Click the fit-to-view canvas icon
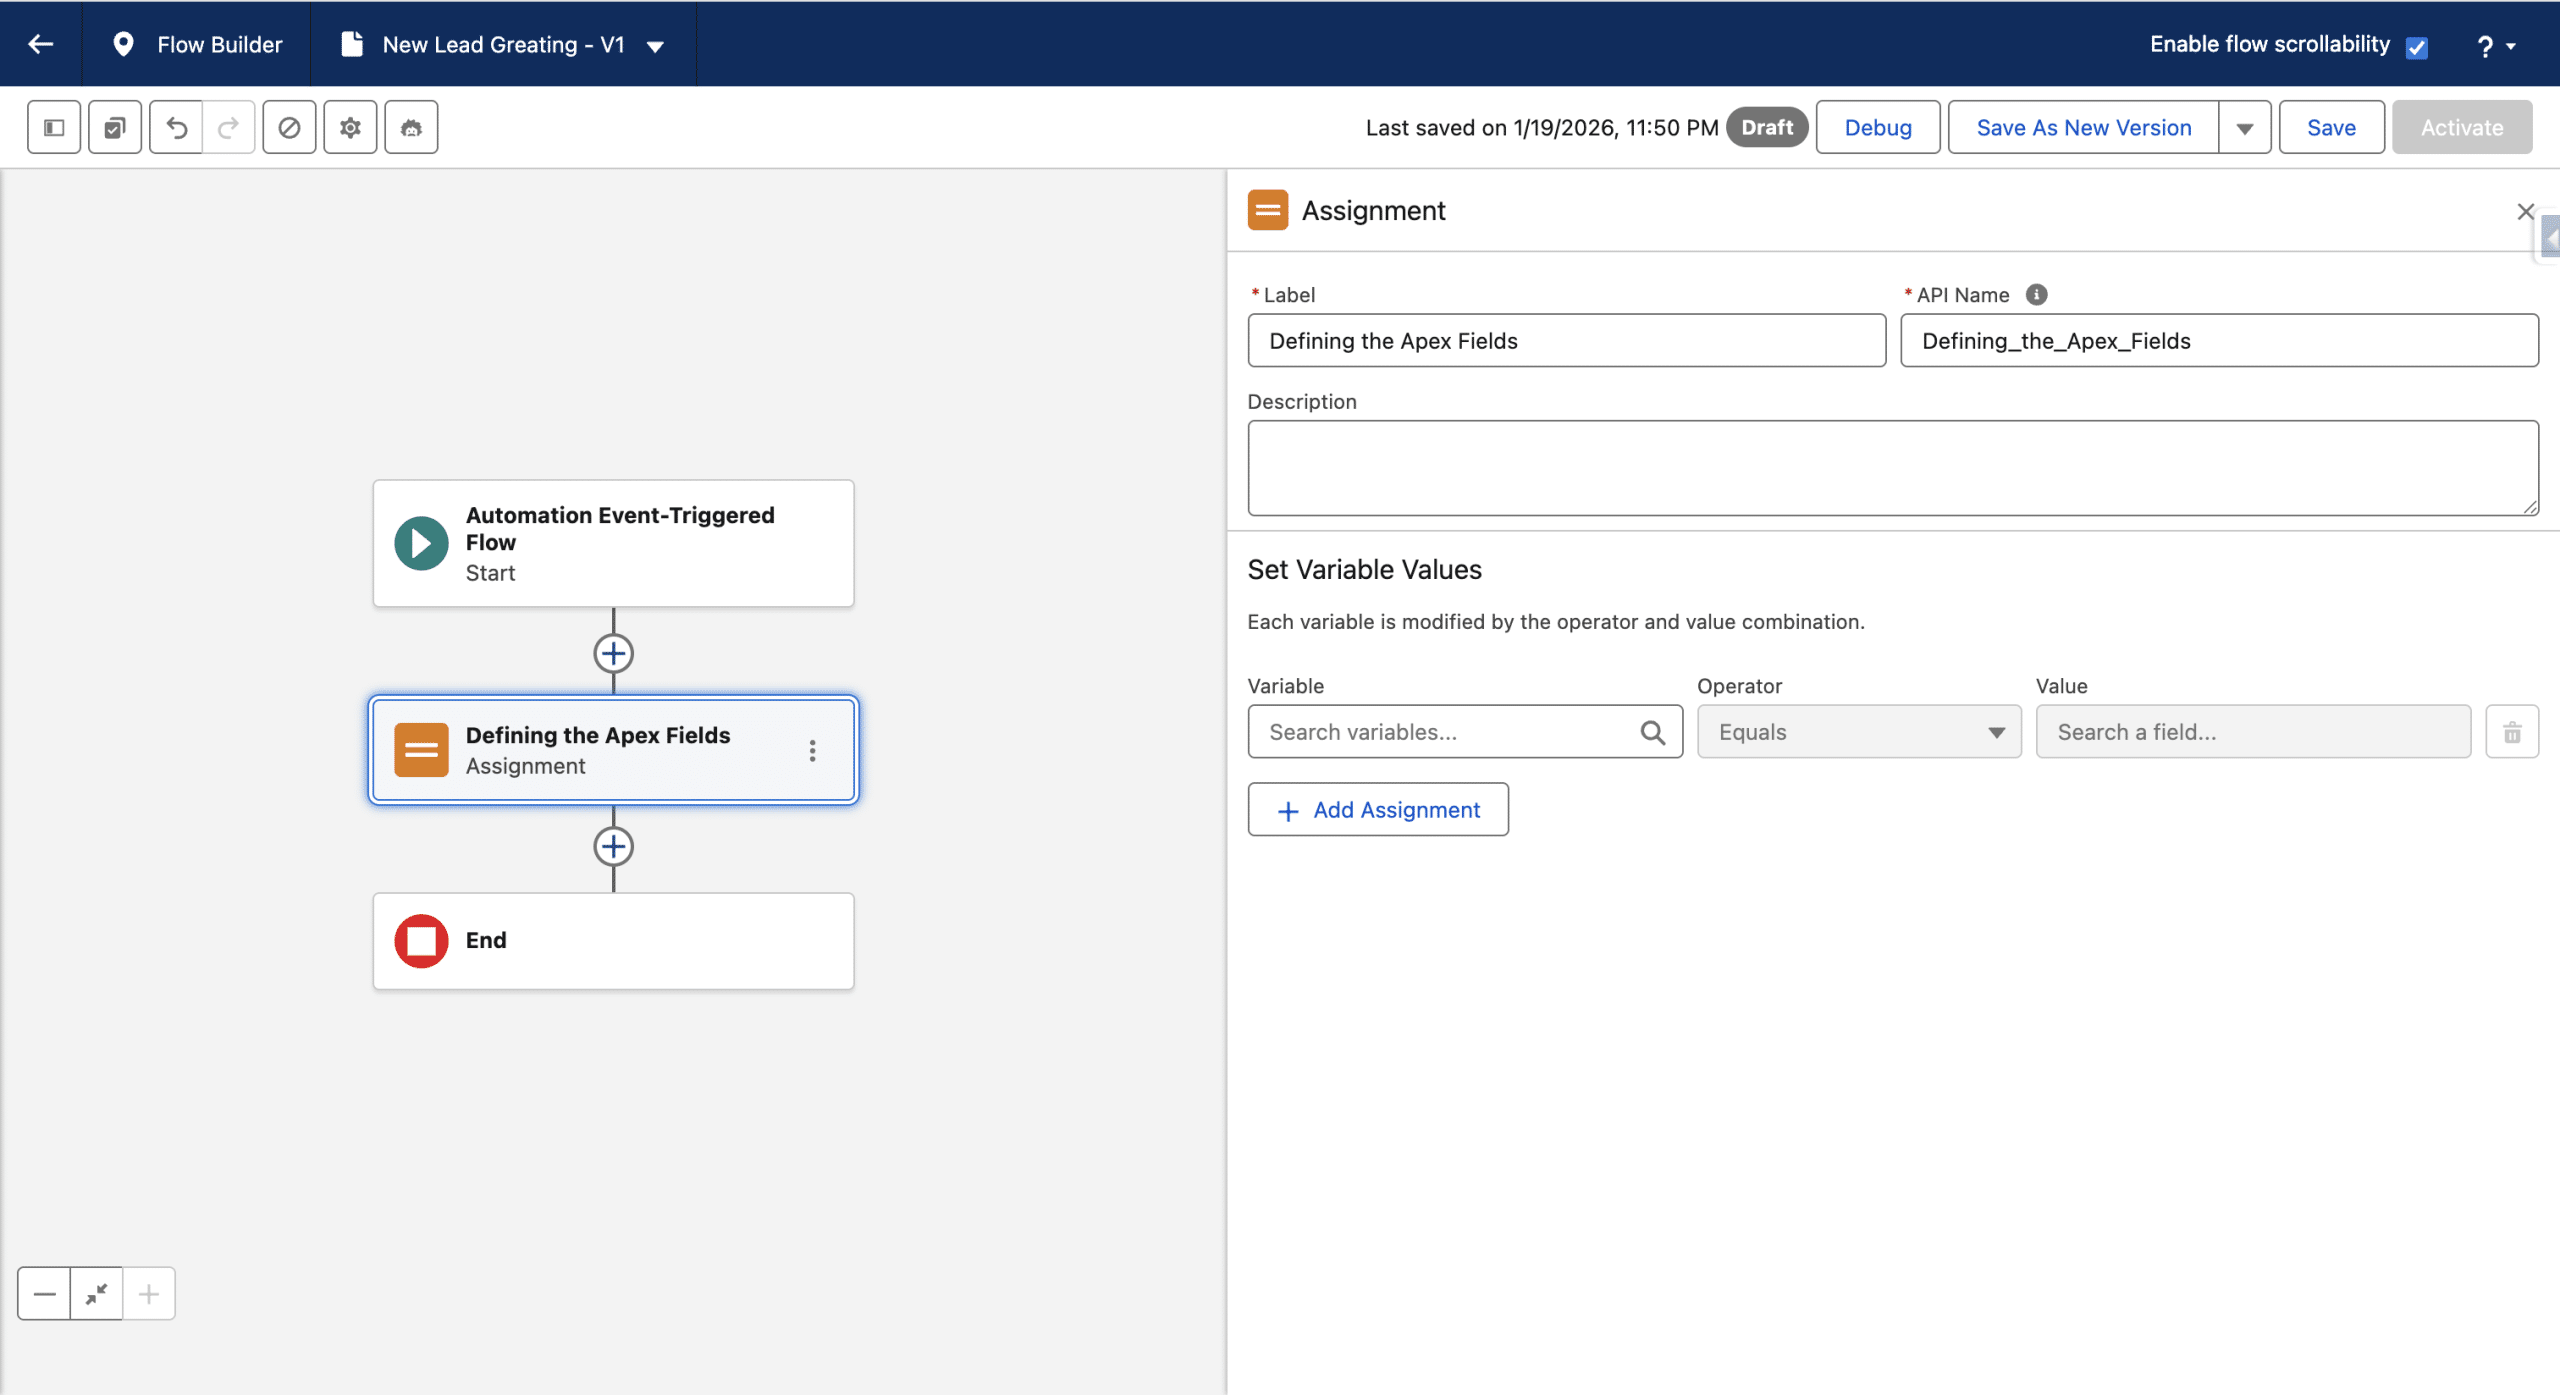2560x1395 pixels. [x=97, y=1294]
